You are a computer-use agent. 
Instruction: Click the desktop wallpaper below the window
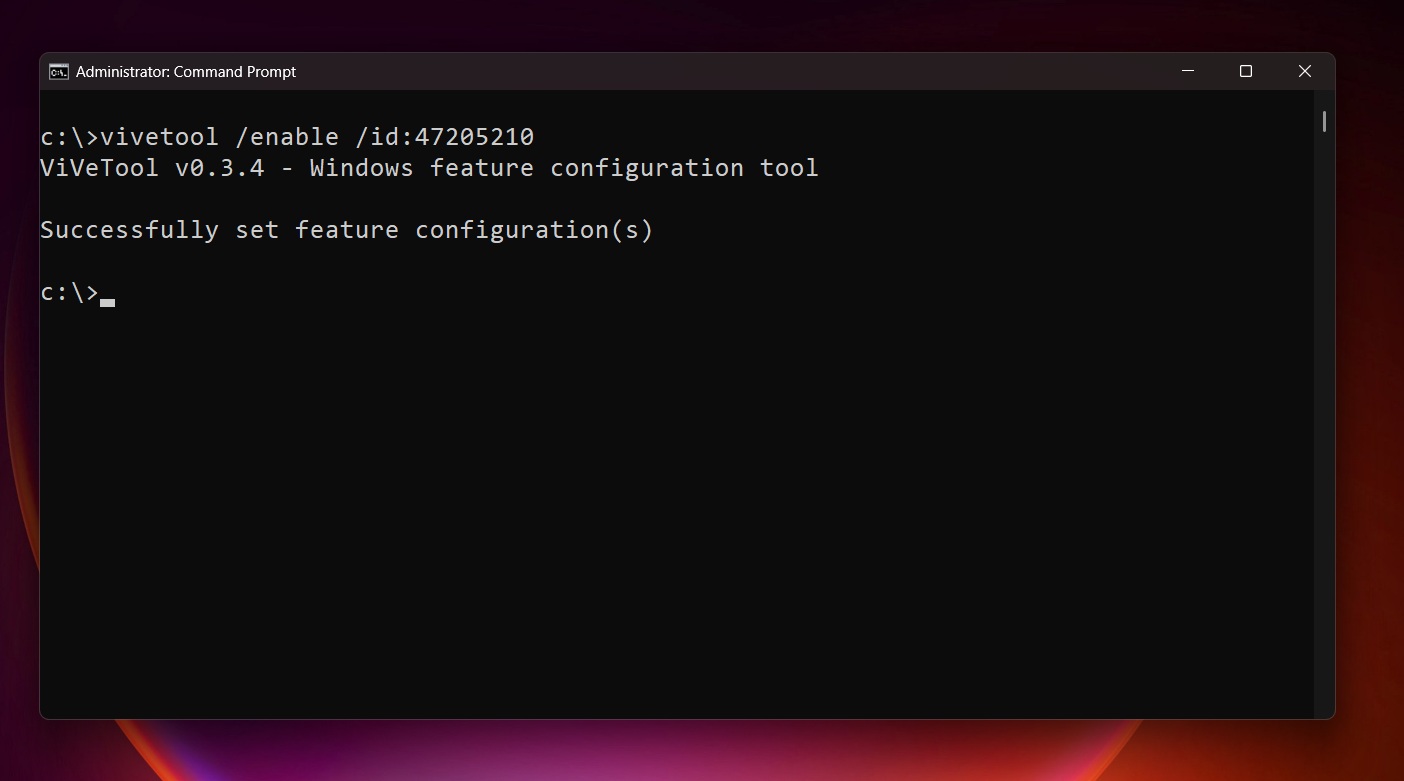[x=700, y=752]
